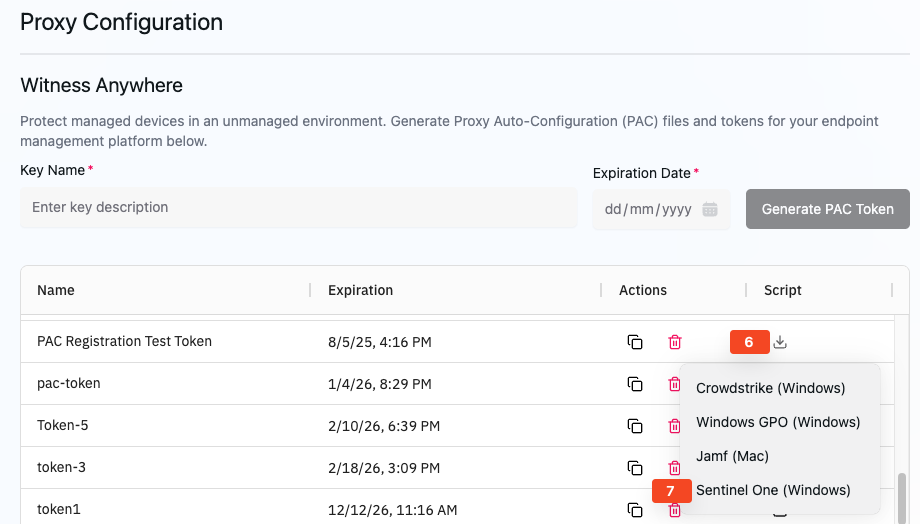Pick Jamf (Mac) from script menu
Viewport: 920px width, 524px height.
click(732, 456)
